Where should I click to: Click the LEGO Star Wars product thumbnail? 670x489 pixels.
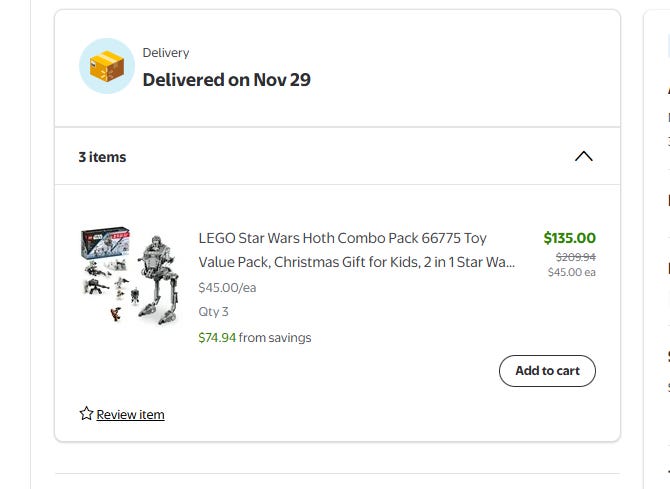pyautogui.click(x=129, y=275)
